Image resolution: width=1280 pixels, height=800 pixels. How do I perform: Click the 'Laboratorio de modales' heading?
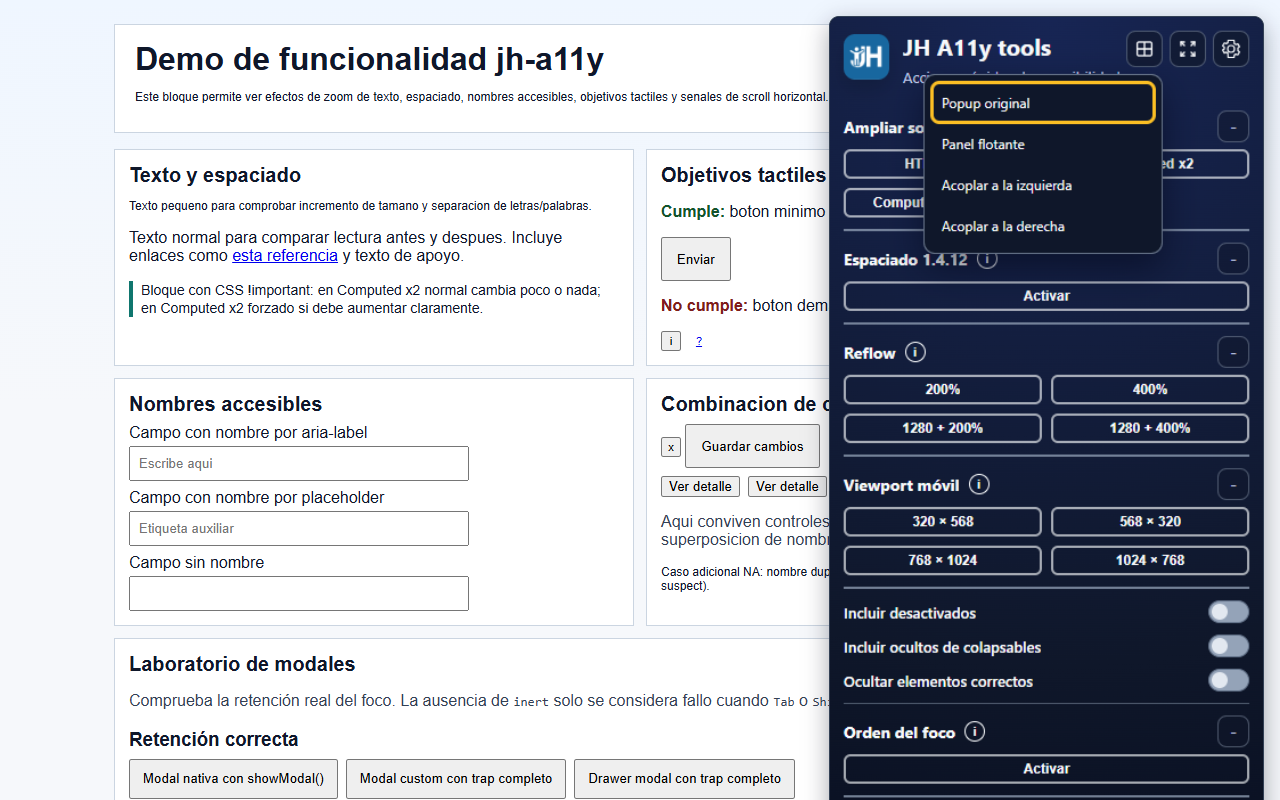(242, 664)
